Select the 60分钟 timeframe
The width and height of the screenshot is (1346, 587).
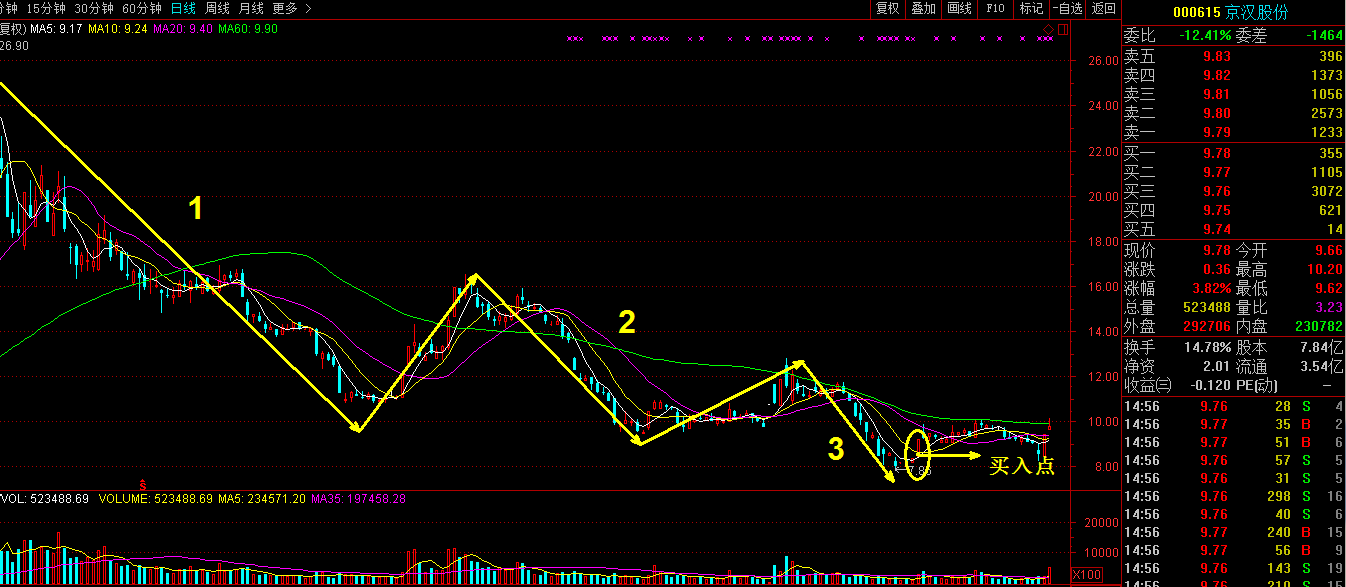pos(142,8)
